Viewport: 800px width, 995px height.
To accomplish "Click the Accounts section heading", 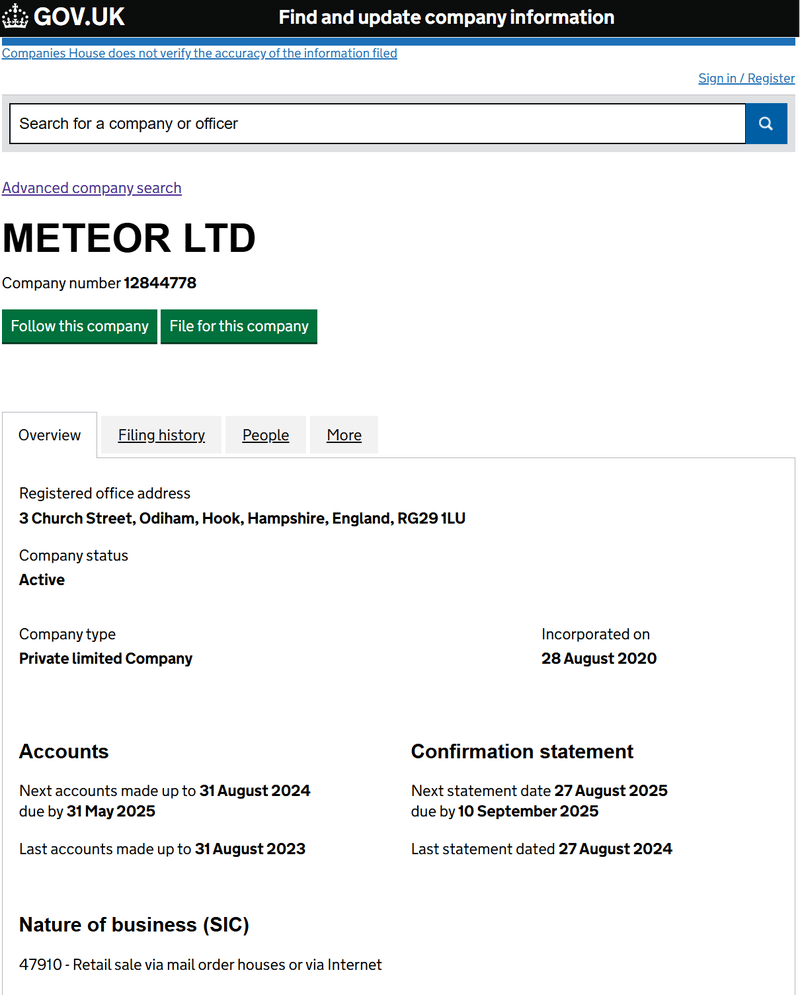I will point(64,751).
